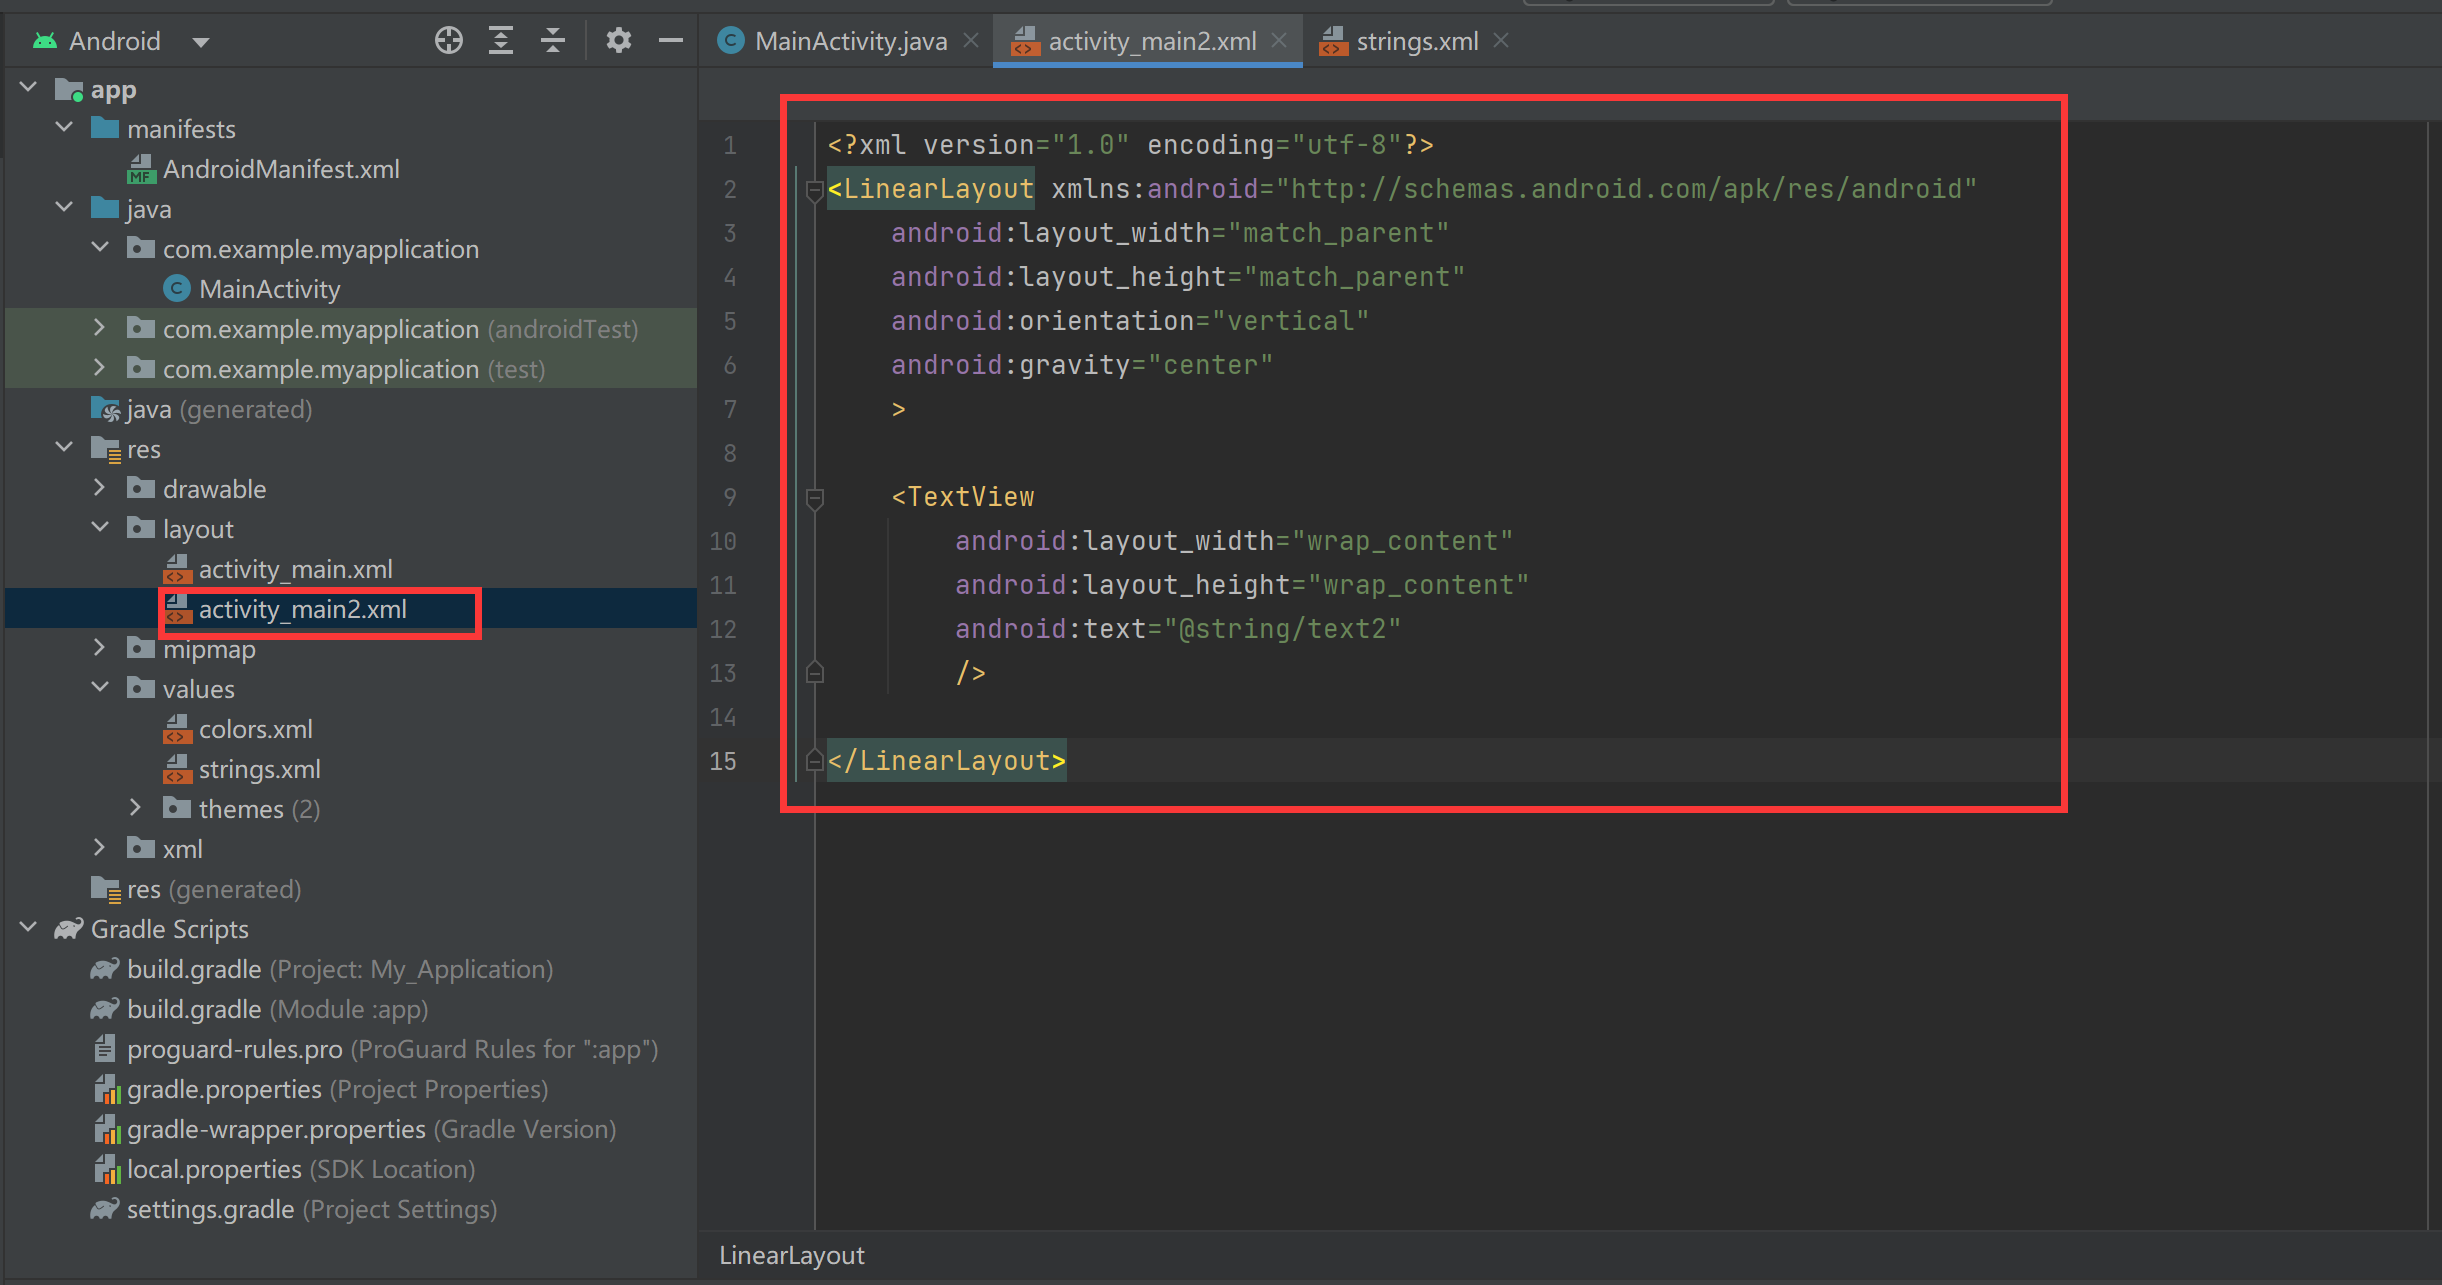The height and width of the screenshot is (1285, 2442).
Task: Expand the mipmap folder
Action: coord(99,648)
